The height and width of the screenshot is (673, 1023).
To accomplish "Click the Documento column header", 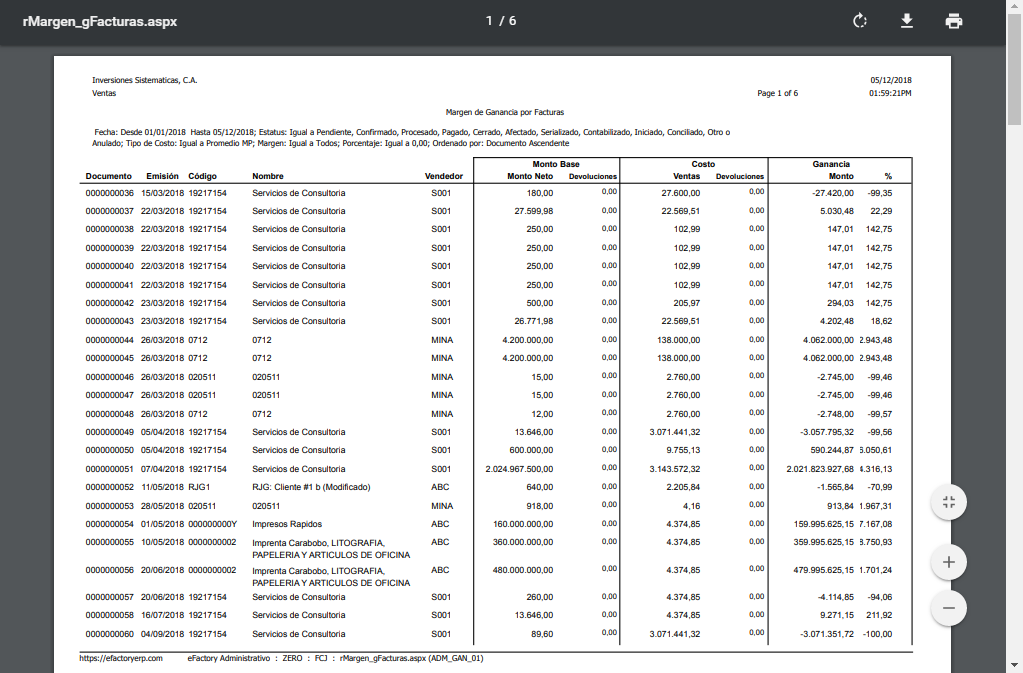I will pos(108,176).
